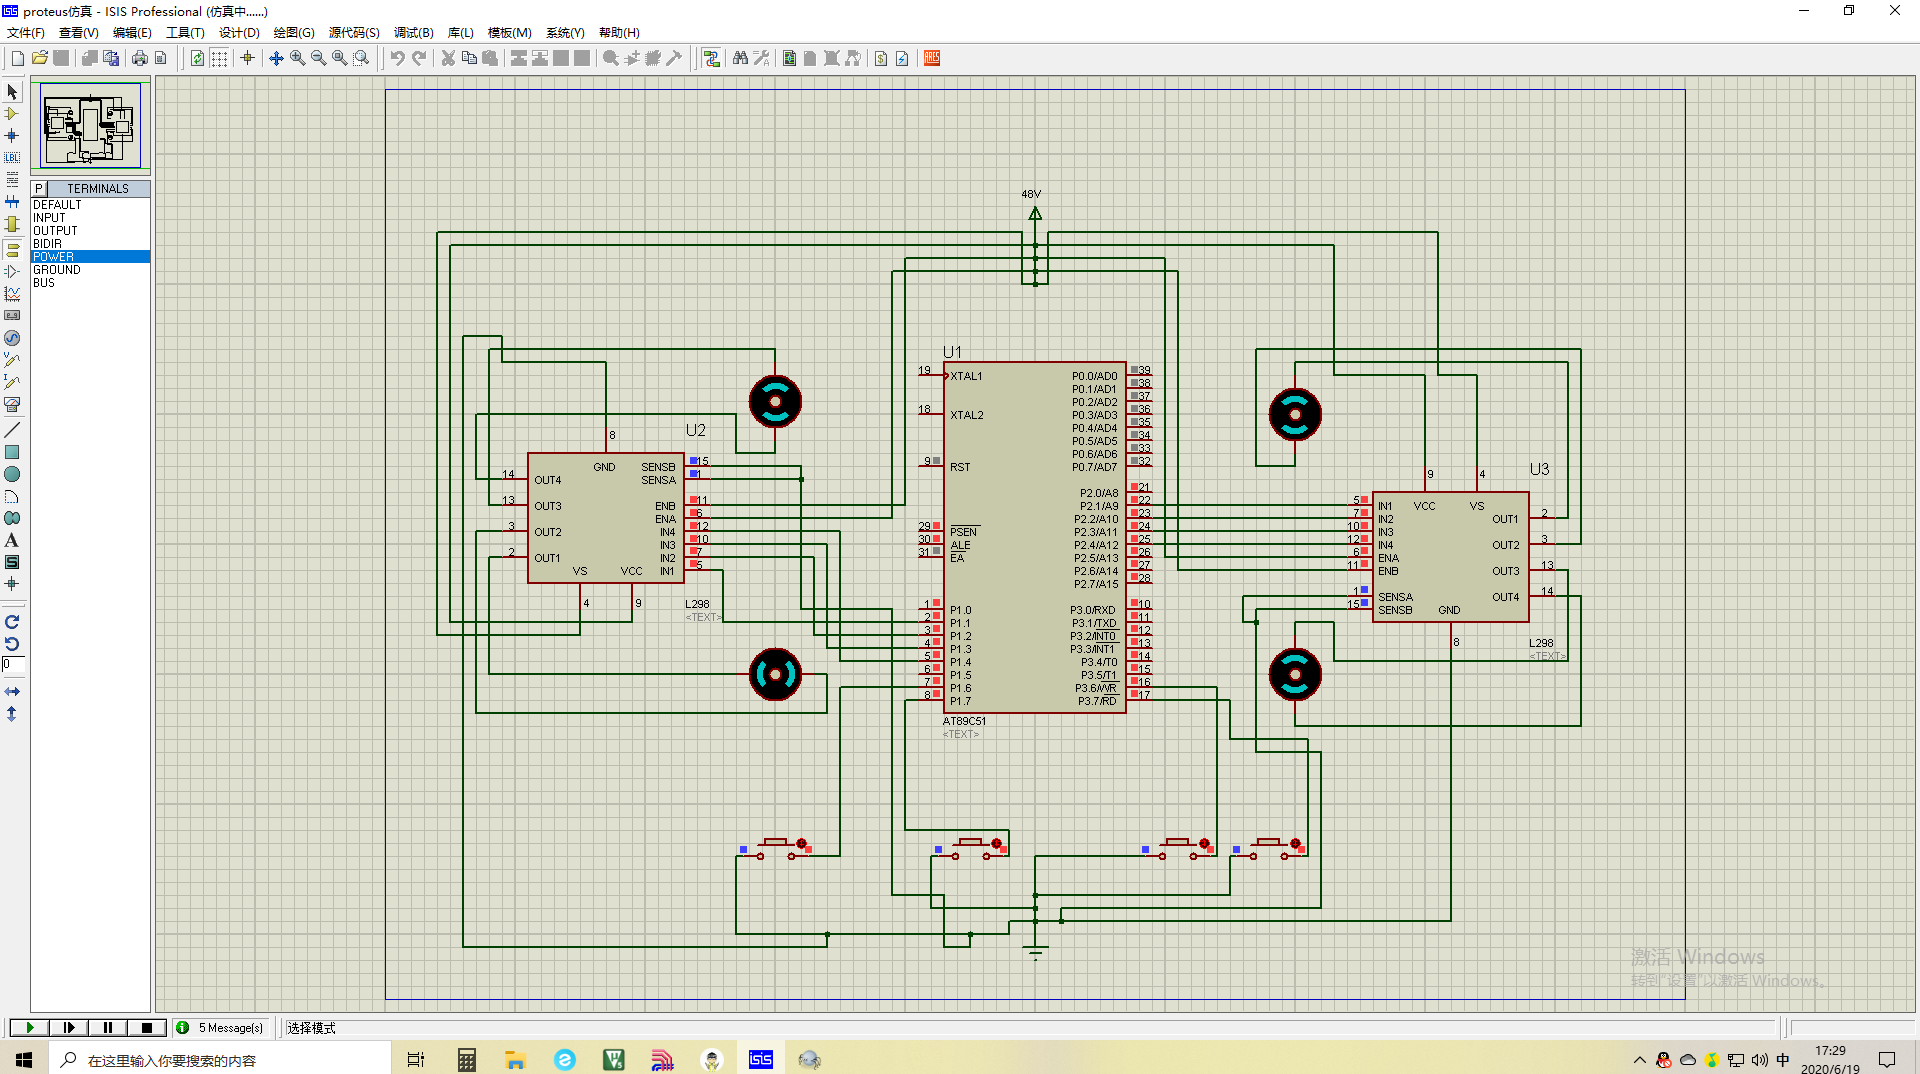The height and width of the screenshot is (1074, 1920).
Task: Select INPUT terminal in list
Action: coord(90,218)
